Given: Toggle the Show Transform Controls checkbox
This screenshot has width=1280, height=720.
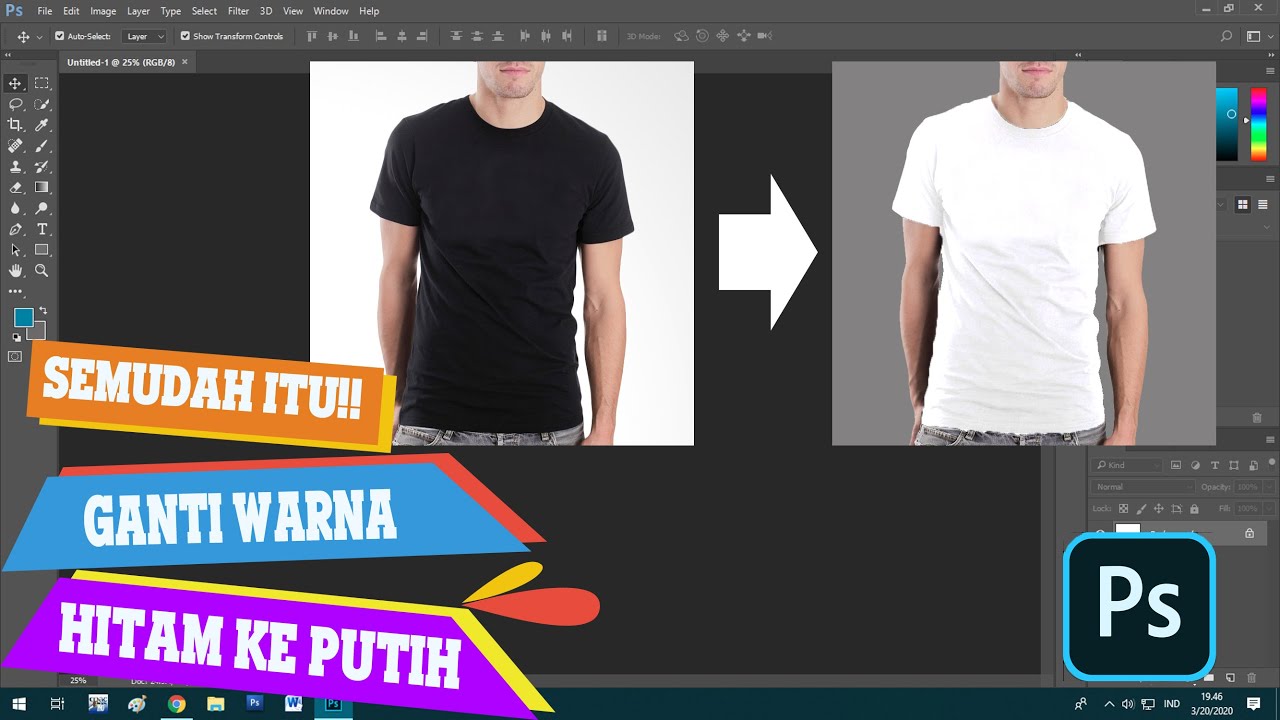Looking at the screenshot, I should pos(185,36).
